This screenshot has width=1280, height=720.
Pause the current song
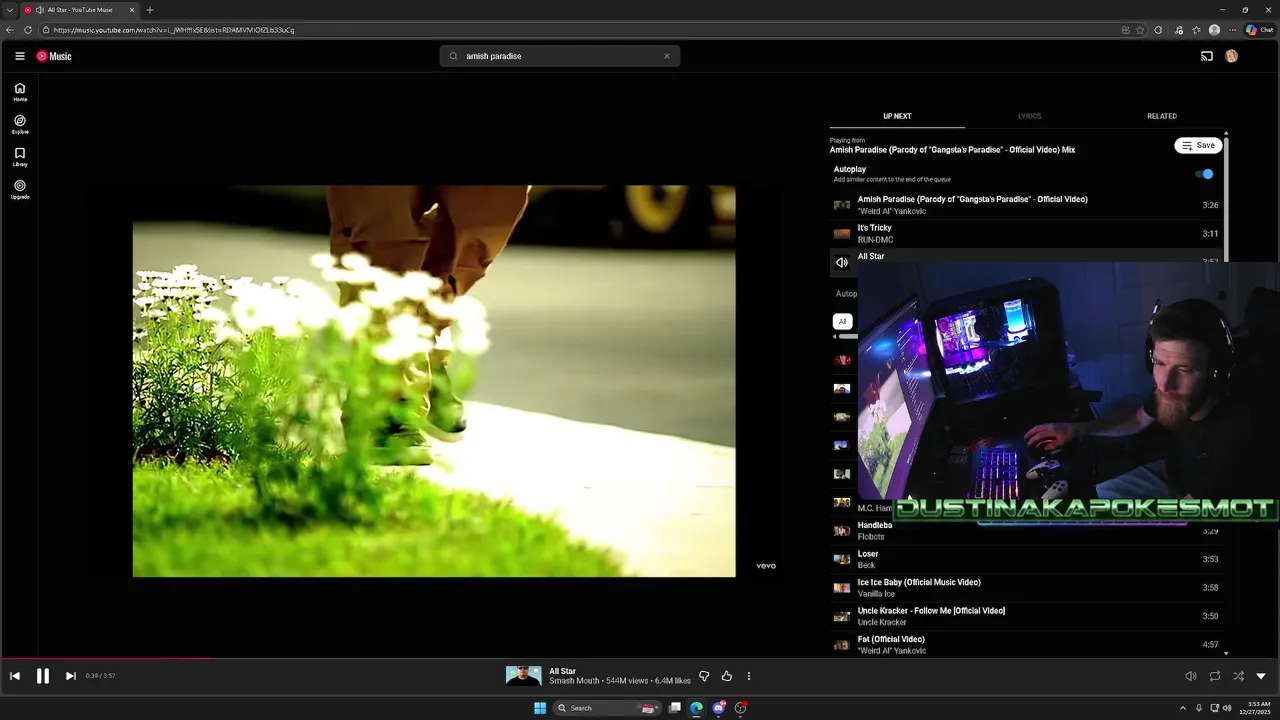[x=43, y=676]
